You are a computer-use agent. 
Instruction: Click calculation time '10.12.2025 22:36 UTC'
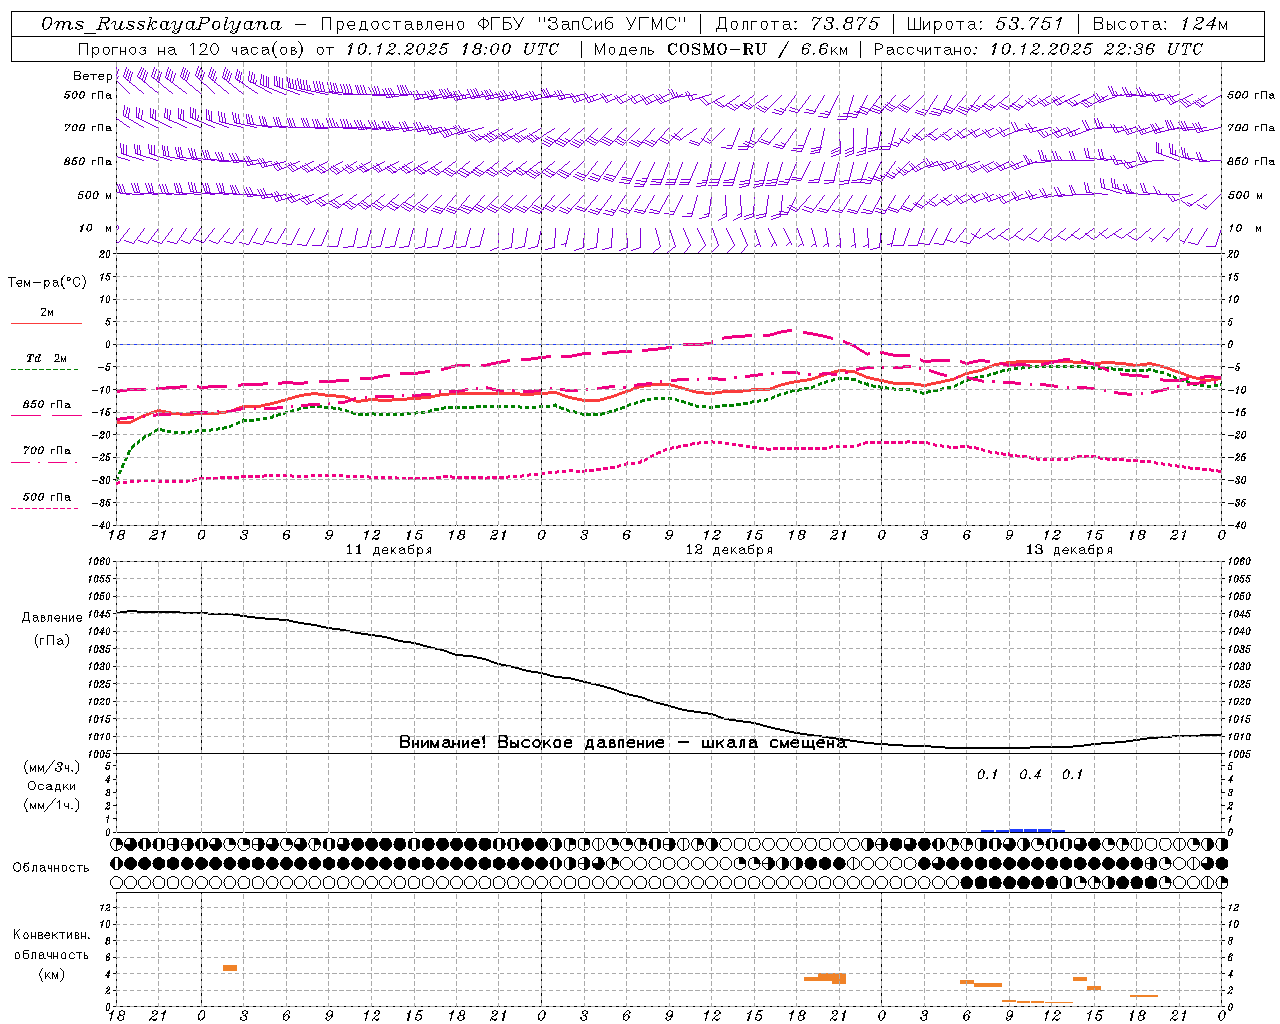(x=1096, y=49)
